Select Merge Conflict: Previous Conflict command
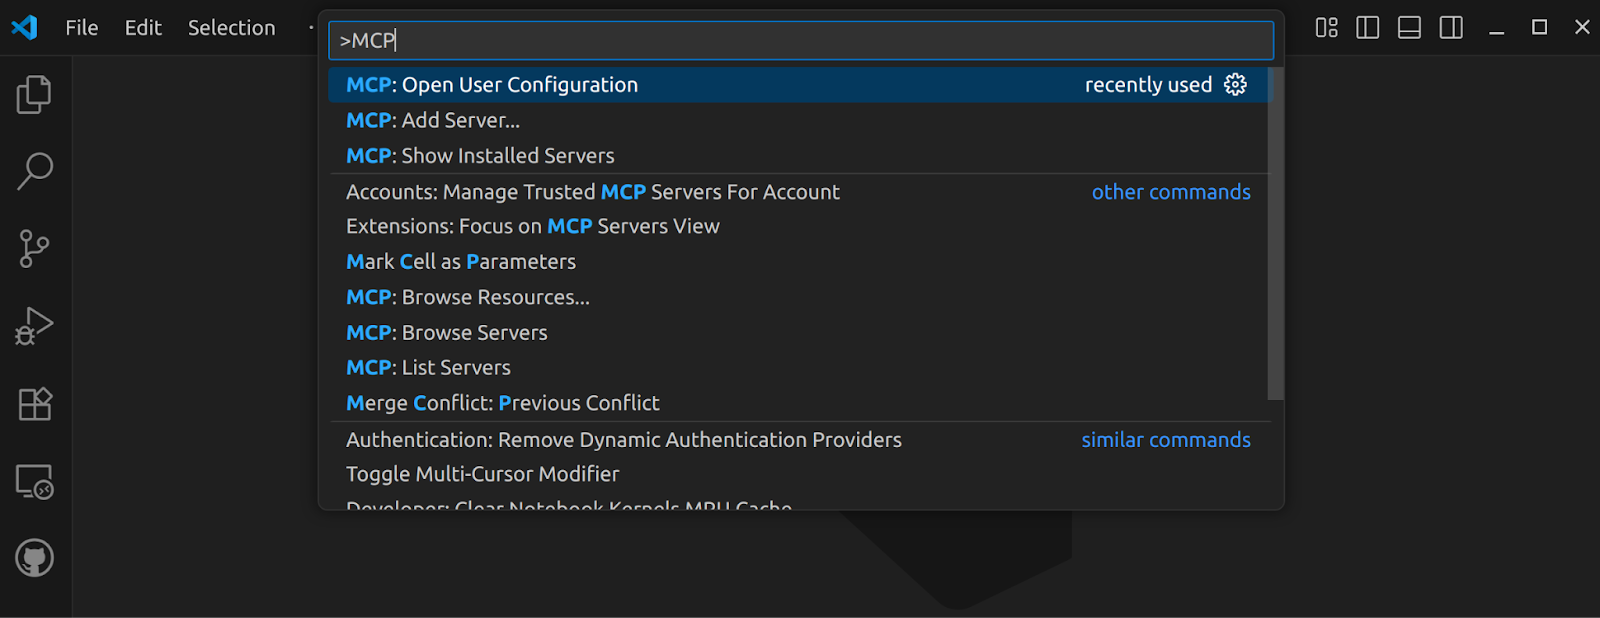Image resolution: width=1600 pixels, height=618 pixels. (798, 403)
